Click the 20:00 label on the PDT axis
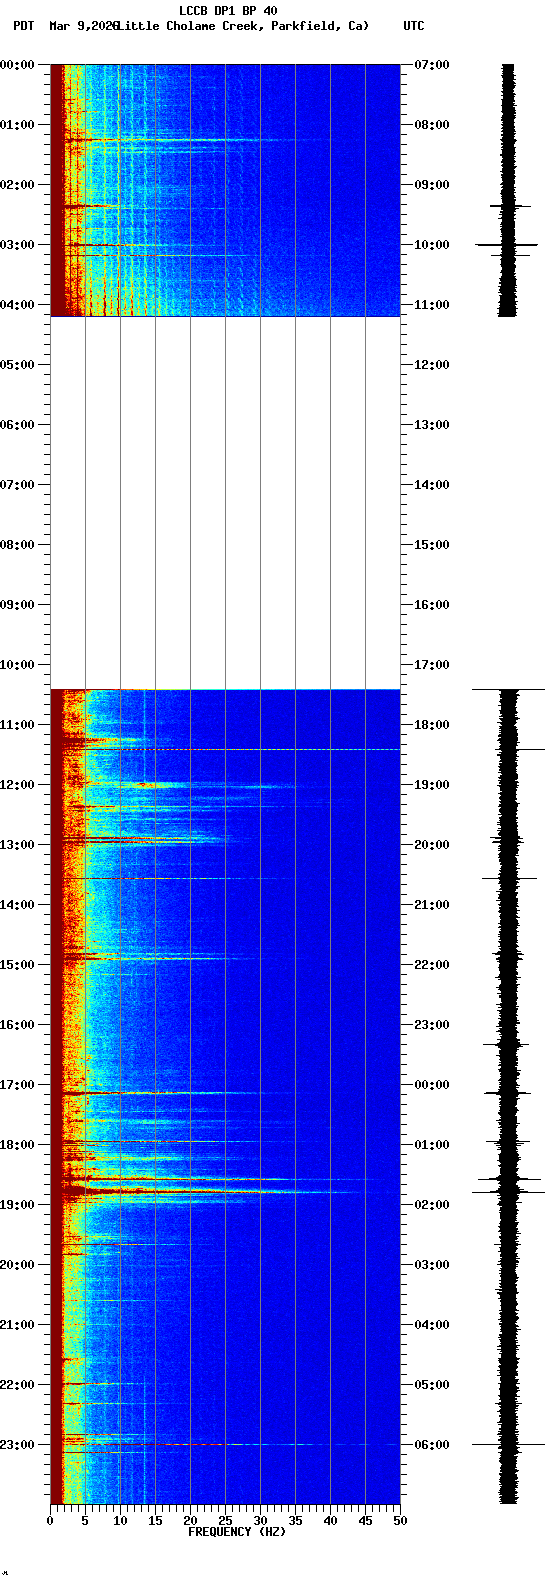552x1584 pixels. [16, 1264]
